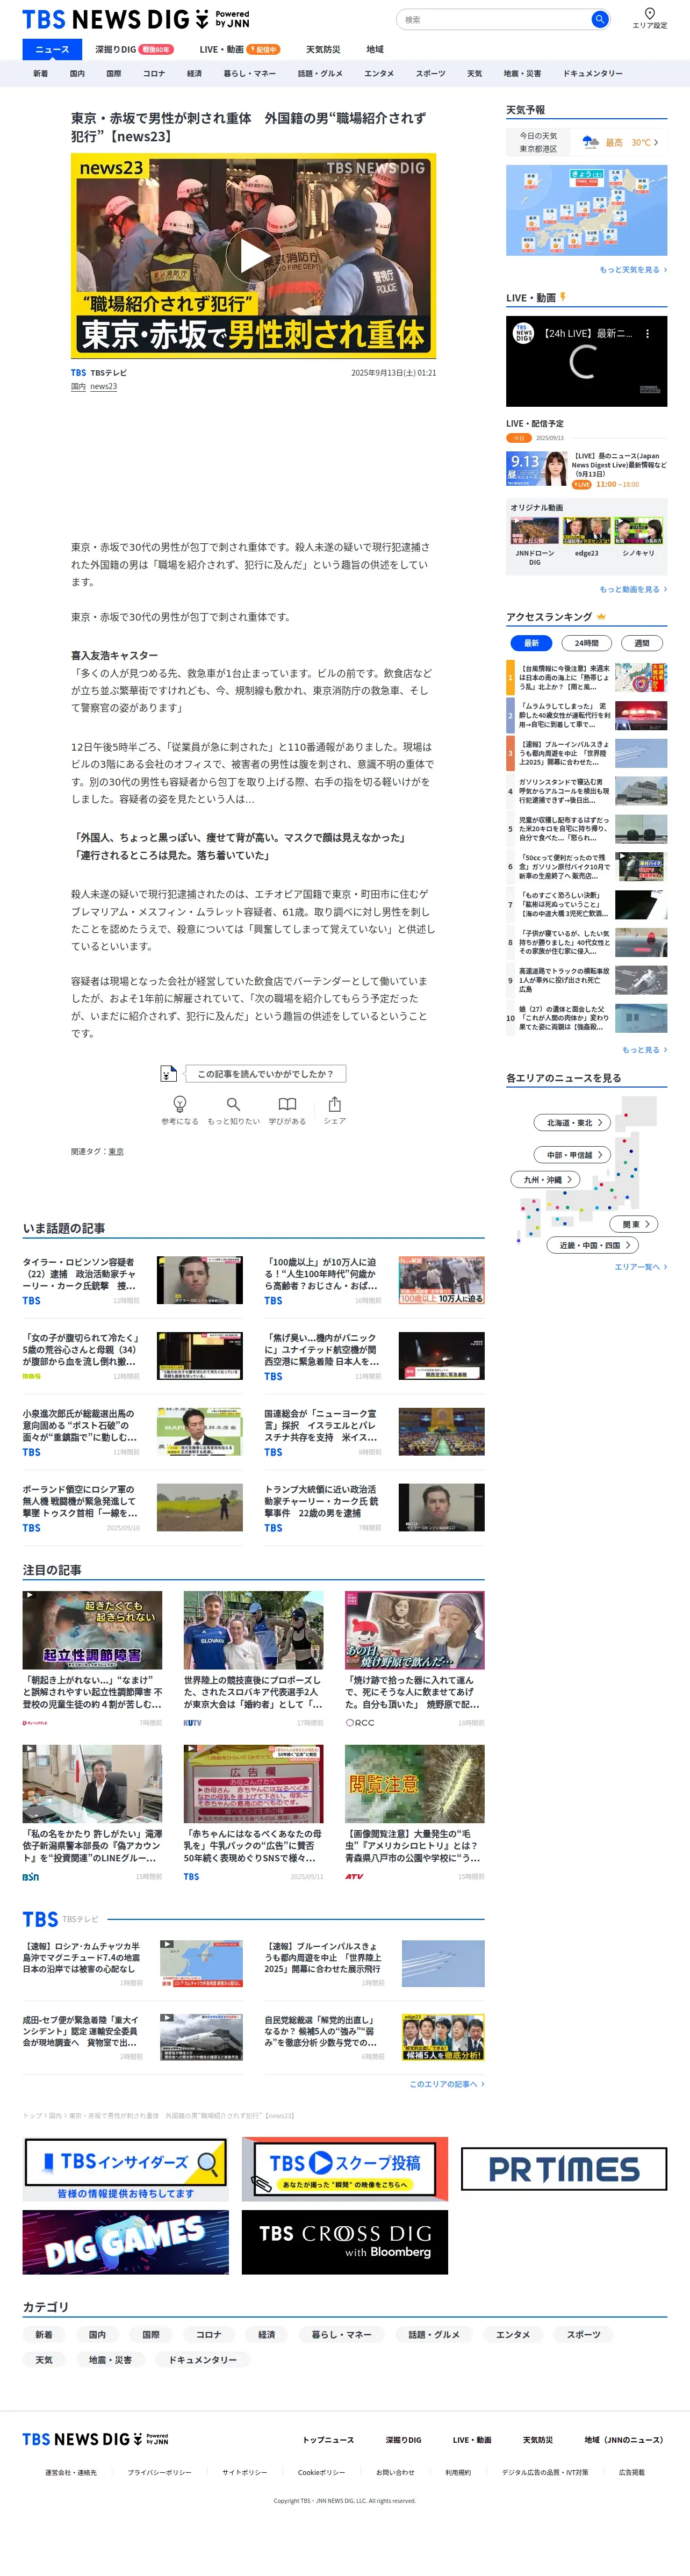Click the シェア share icon
Viewport: 690px width, 2576px height.
[x=335, y=1104]
